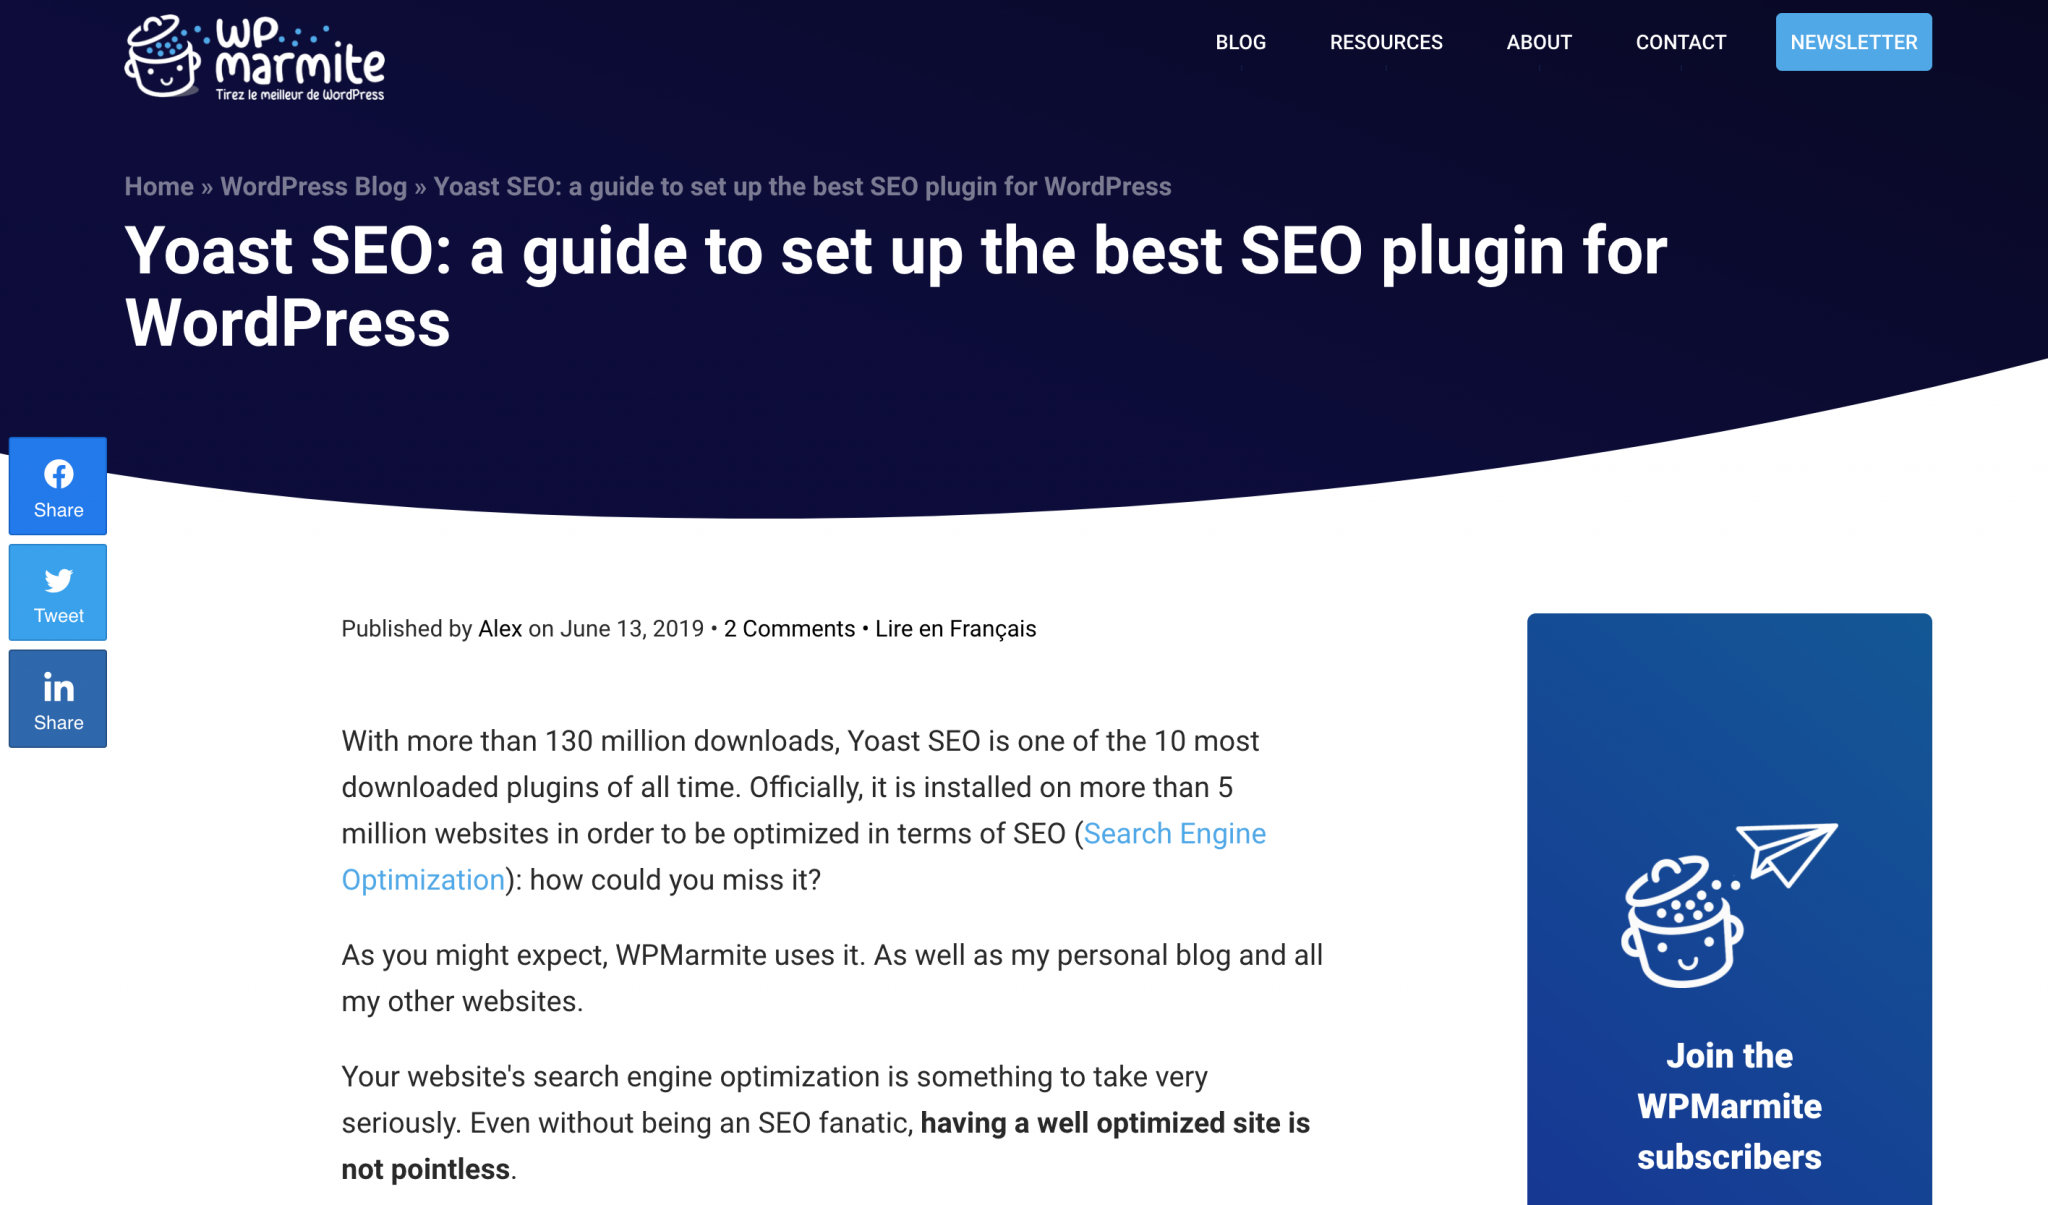Open the Contact page
Viewport: 2048px width, 1205px height.
[1681, 42]
